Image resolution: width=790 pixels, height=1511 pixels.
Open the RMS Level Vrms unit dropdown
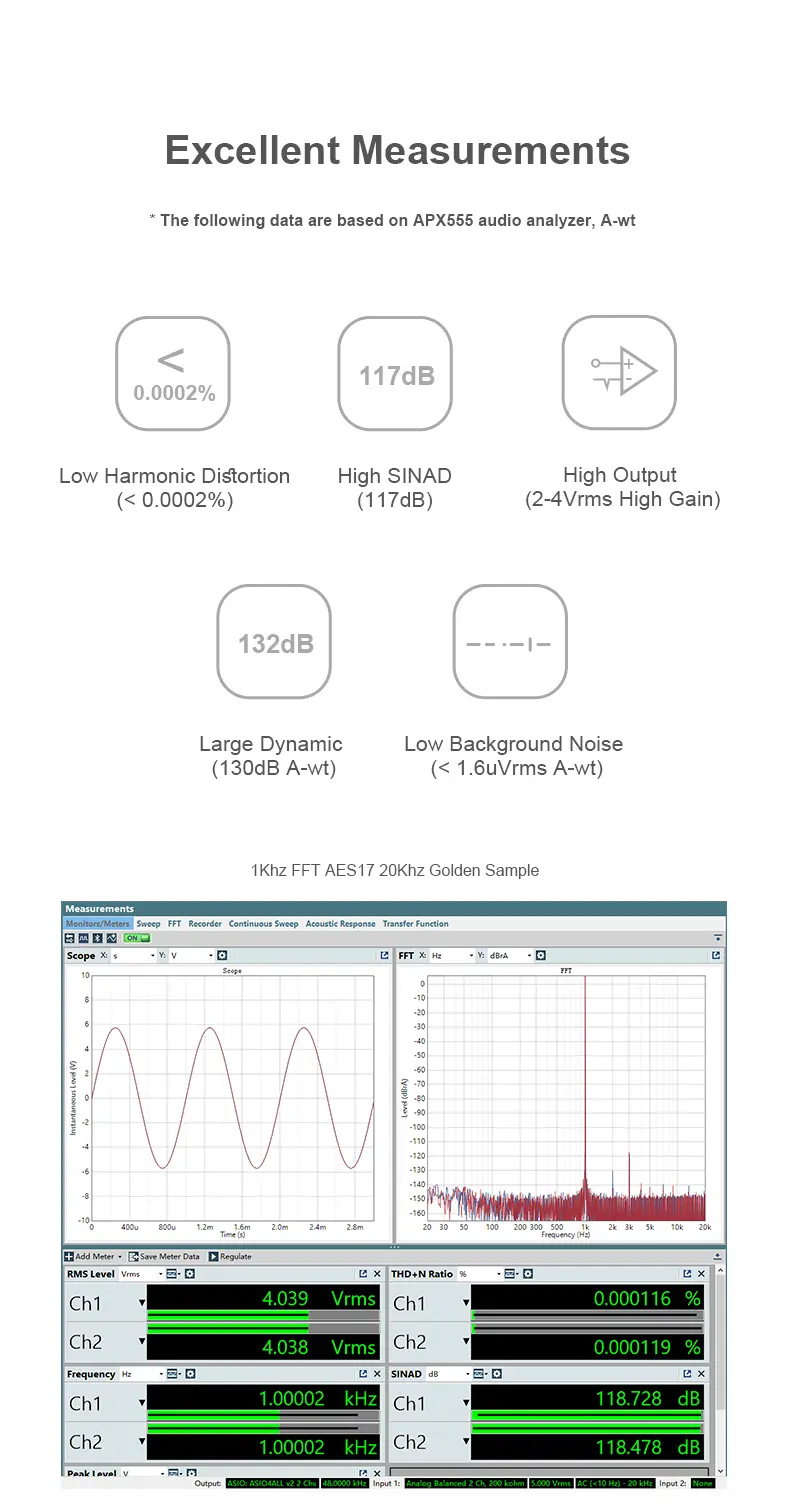(x=141, y=1274)
